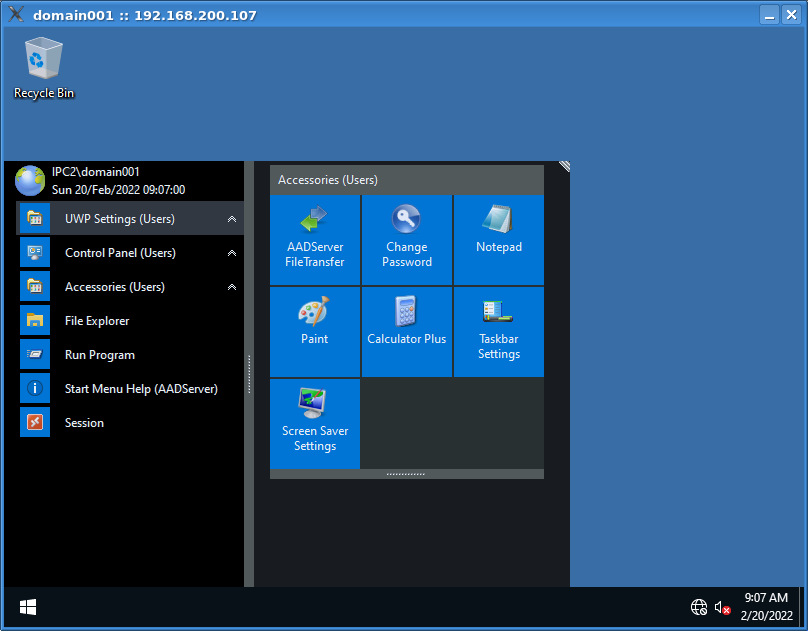Open the Taskbar Settings tile
Image resolution: width=808 pixels, height=631 pixels.
(x=499, y=332)
